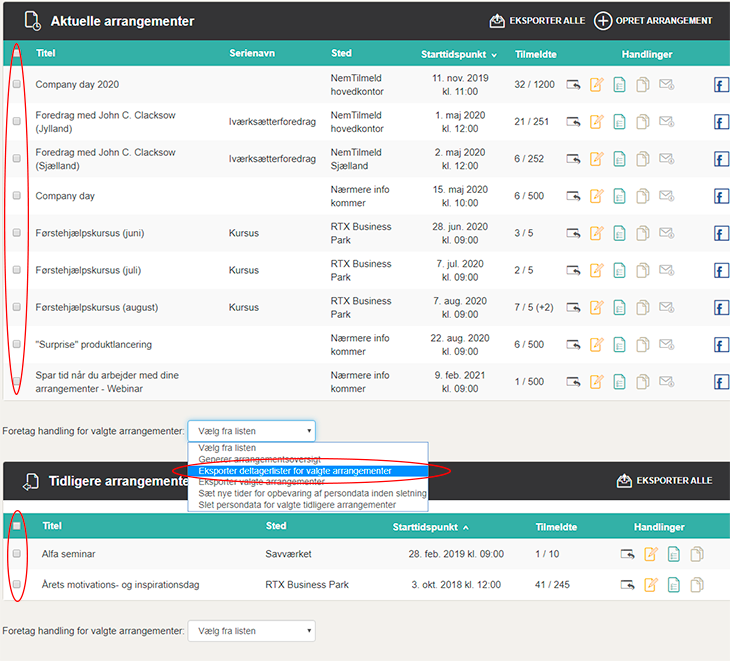Check Førstehjælpskursus (juli) row

click(17, 270)
